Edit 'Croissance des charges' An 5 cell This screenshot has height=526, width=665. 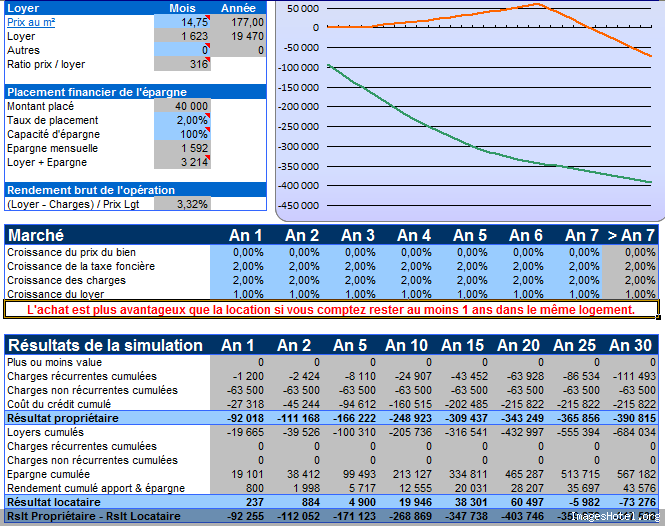coord(462,280)
